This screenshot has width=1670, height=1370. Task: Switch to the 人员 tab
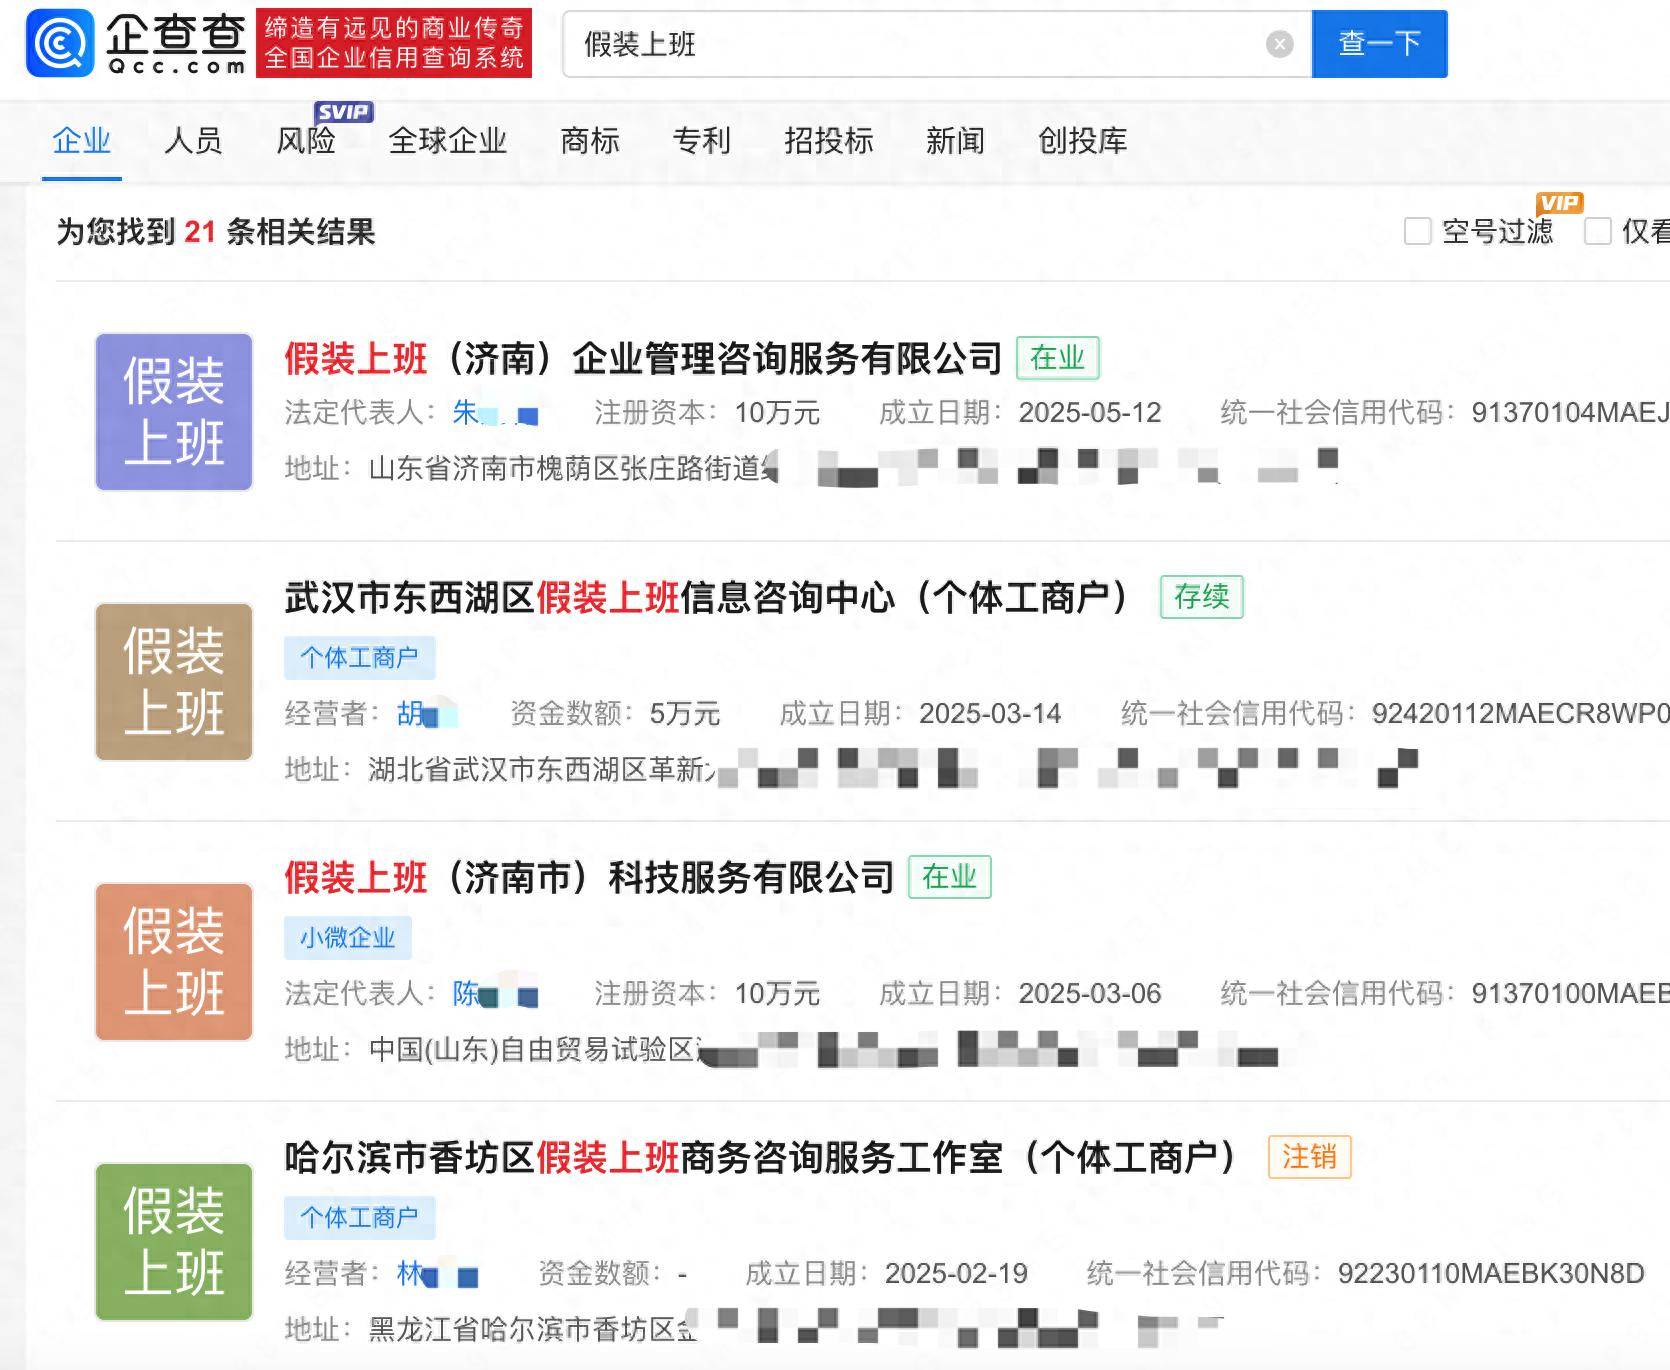[191, 141]
